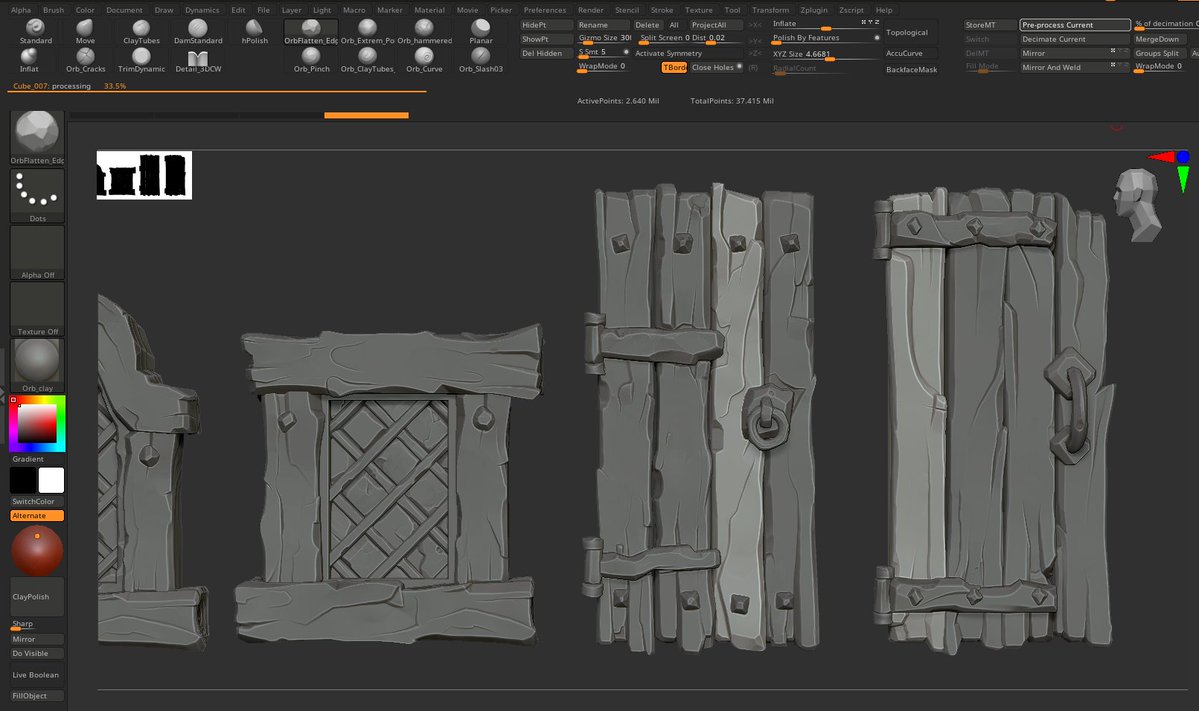Toggle Live Boolean mode

[36, 675]
